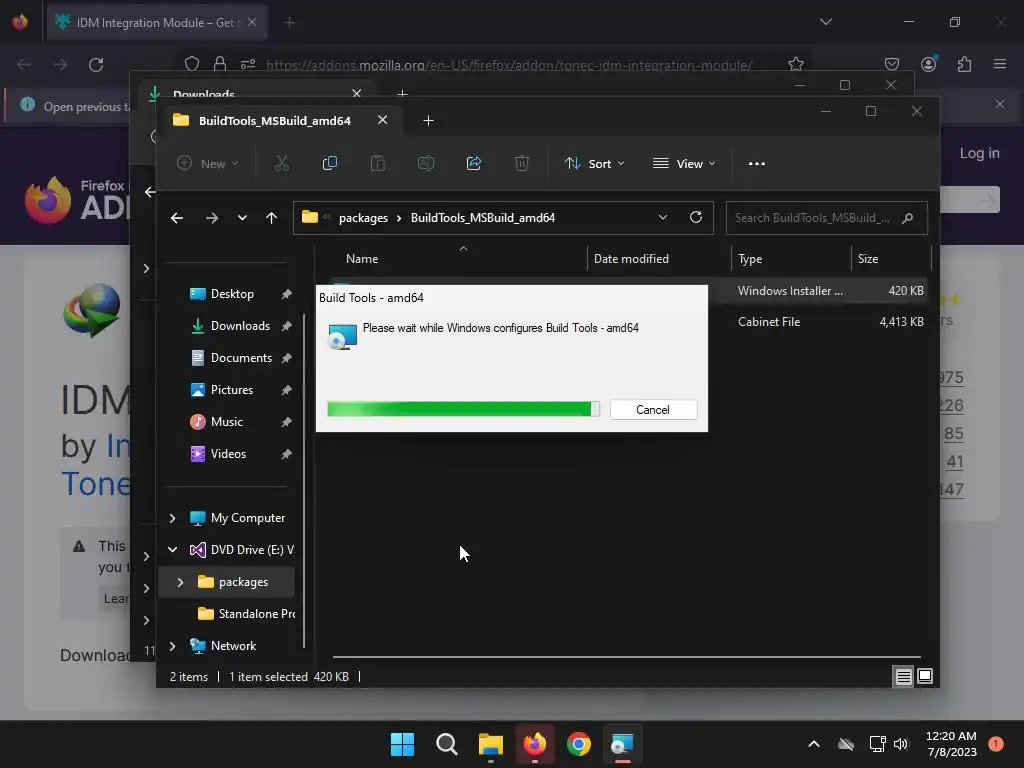Screen dimensions: 1024x768
Task: Open Downloads in navigation pane
Action: [240, 326]
